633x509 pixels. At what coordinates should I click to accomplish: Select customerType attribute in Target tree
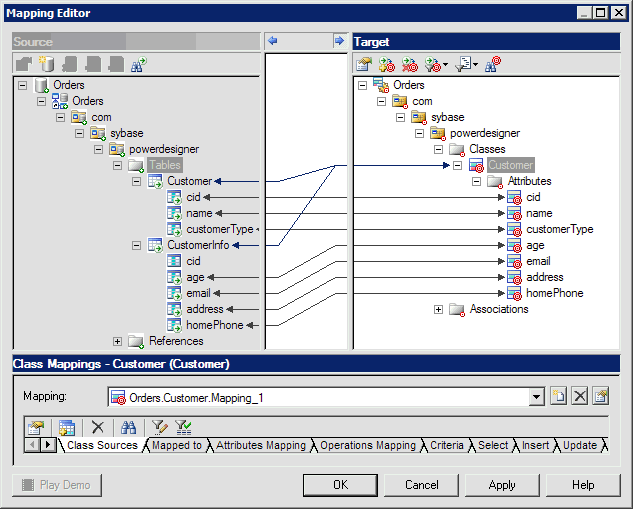(560, 229)
